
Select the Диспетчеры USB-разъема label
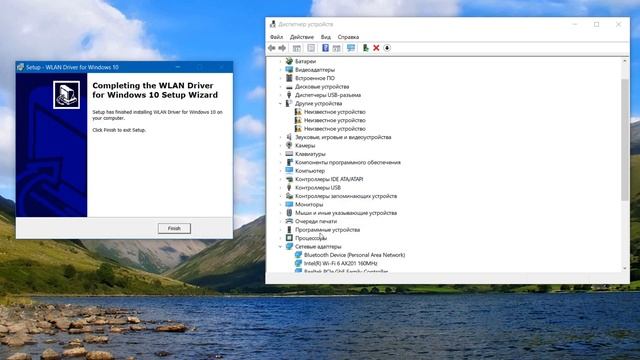[328, 95]
